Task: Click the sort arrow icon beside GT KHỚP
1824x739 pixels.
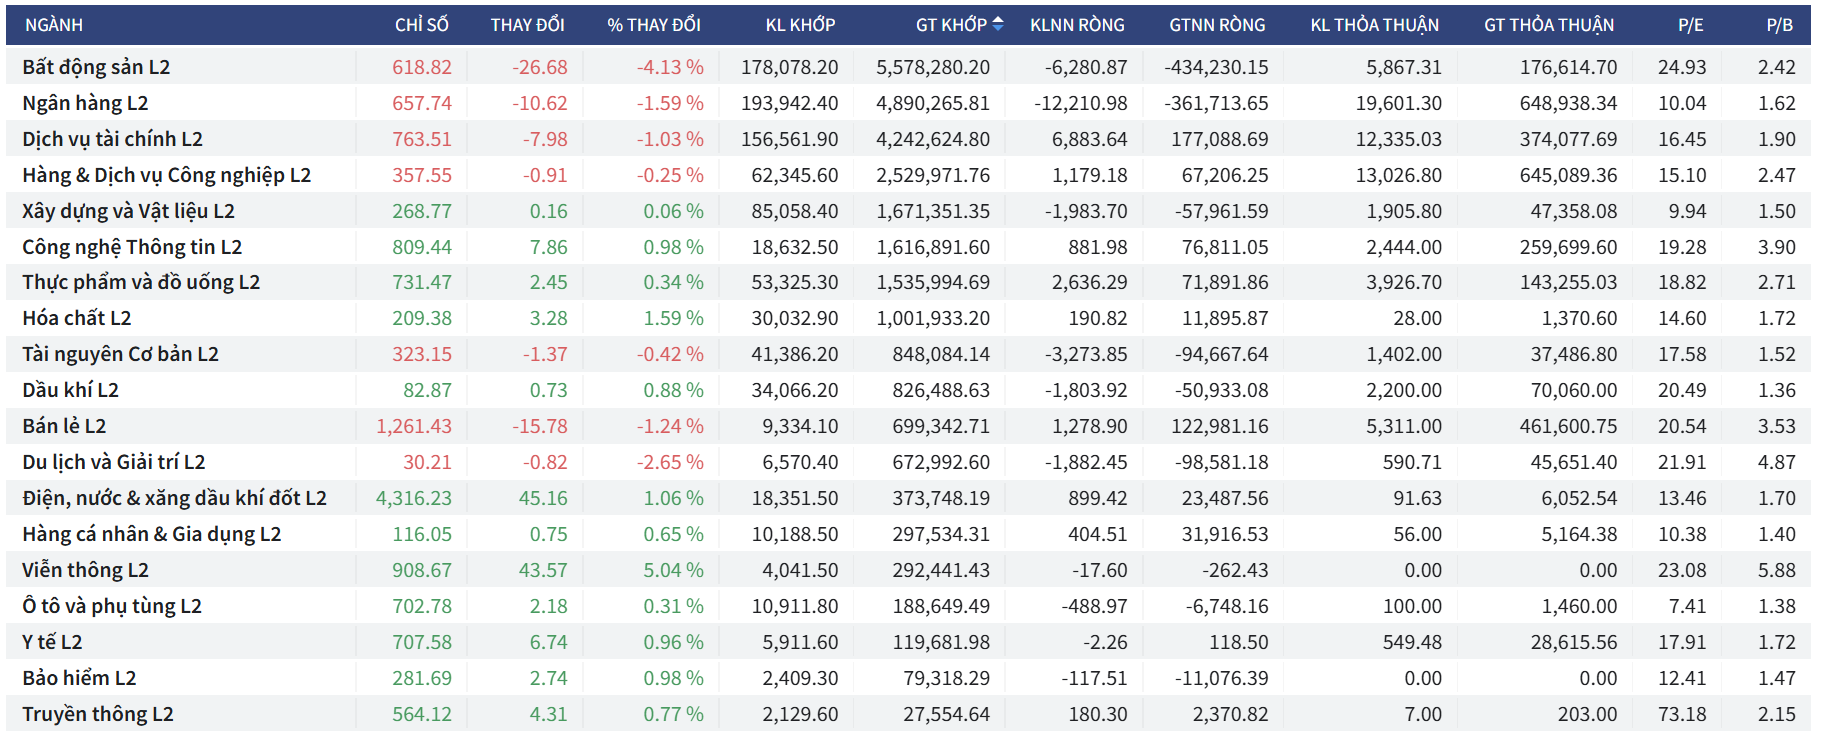Action: (x=997, y=24)
